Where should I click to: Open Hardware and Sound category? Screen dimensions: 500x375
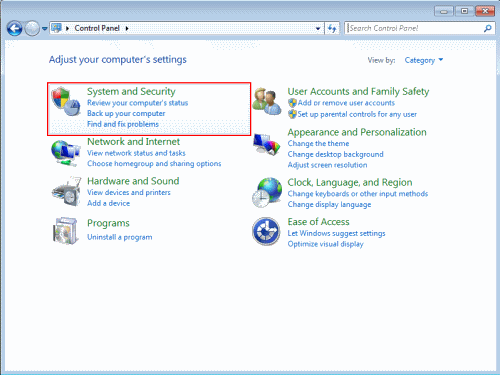133,181
